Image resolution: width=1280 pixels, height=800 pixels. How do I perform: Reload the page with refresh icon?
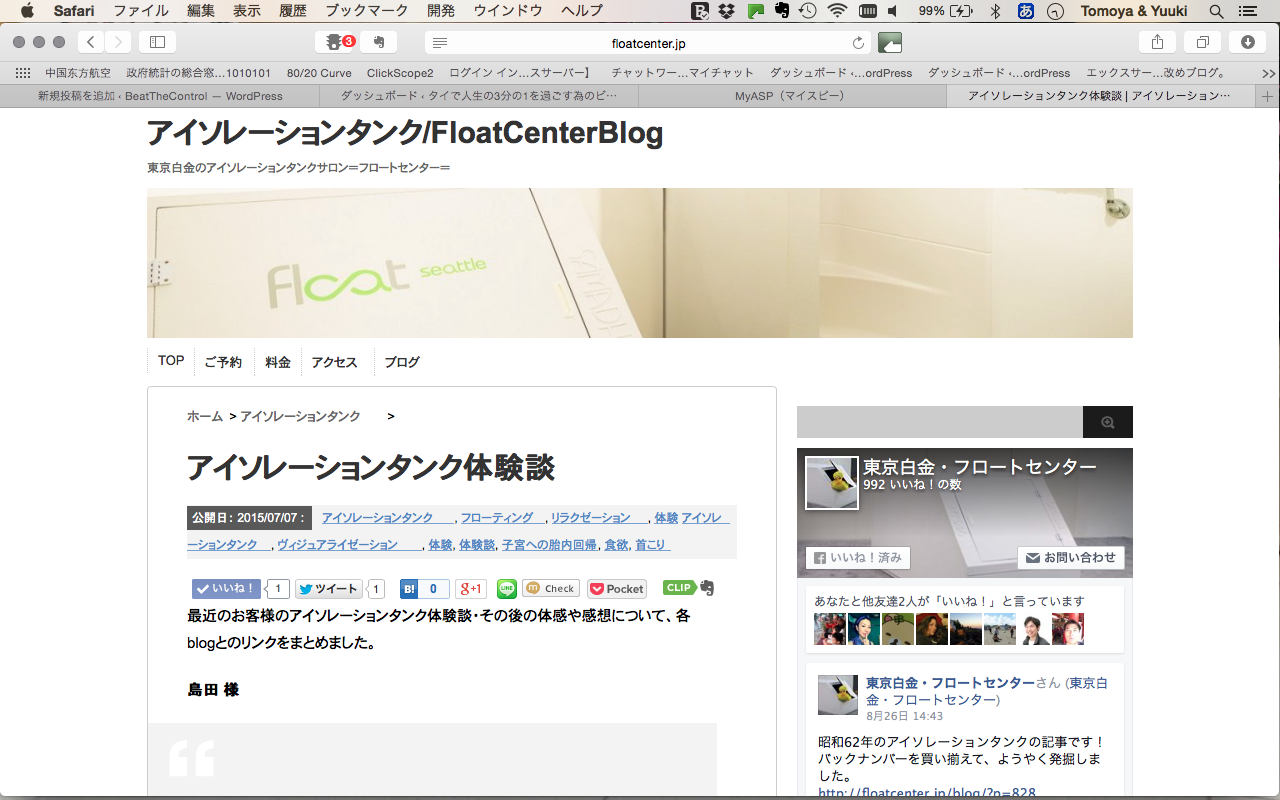point(858,43)
